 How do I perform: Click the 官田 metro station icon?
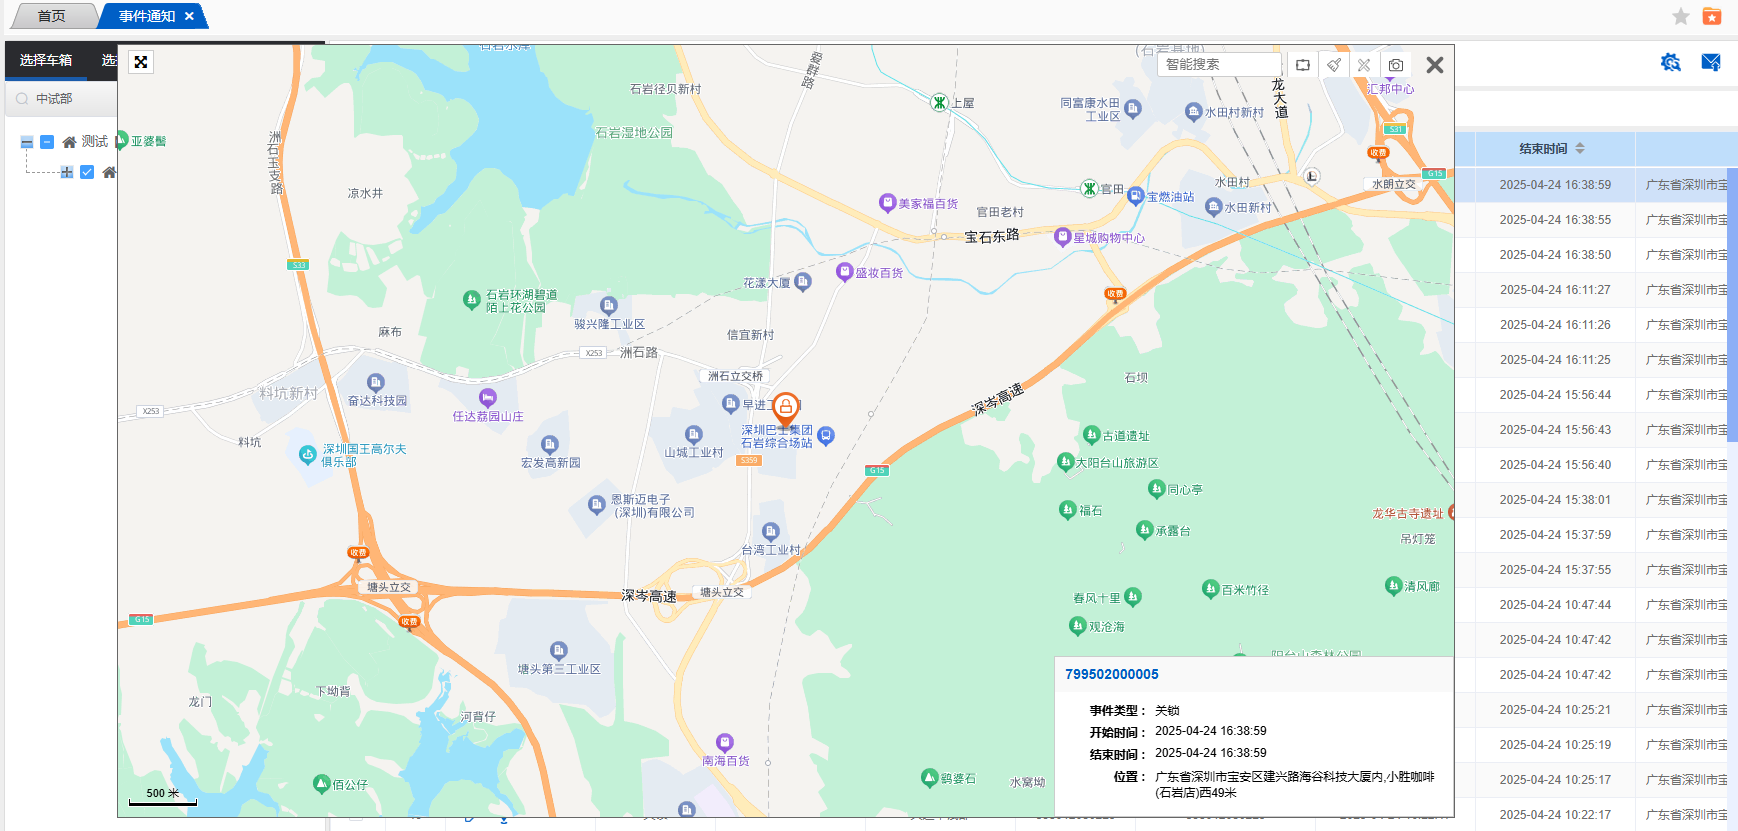(x=1089, y=188)
